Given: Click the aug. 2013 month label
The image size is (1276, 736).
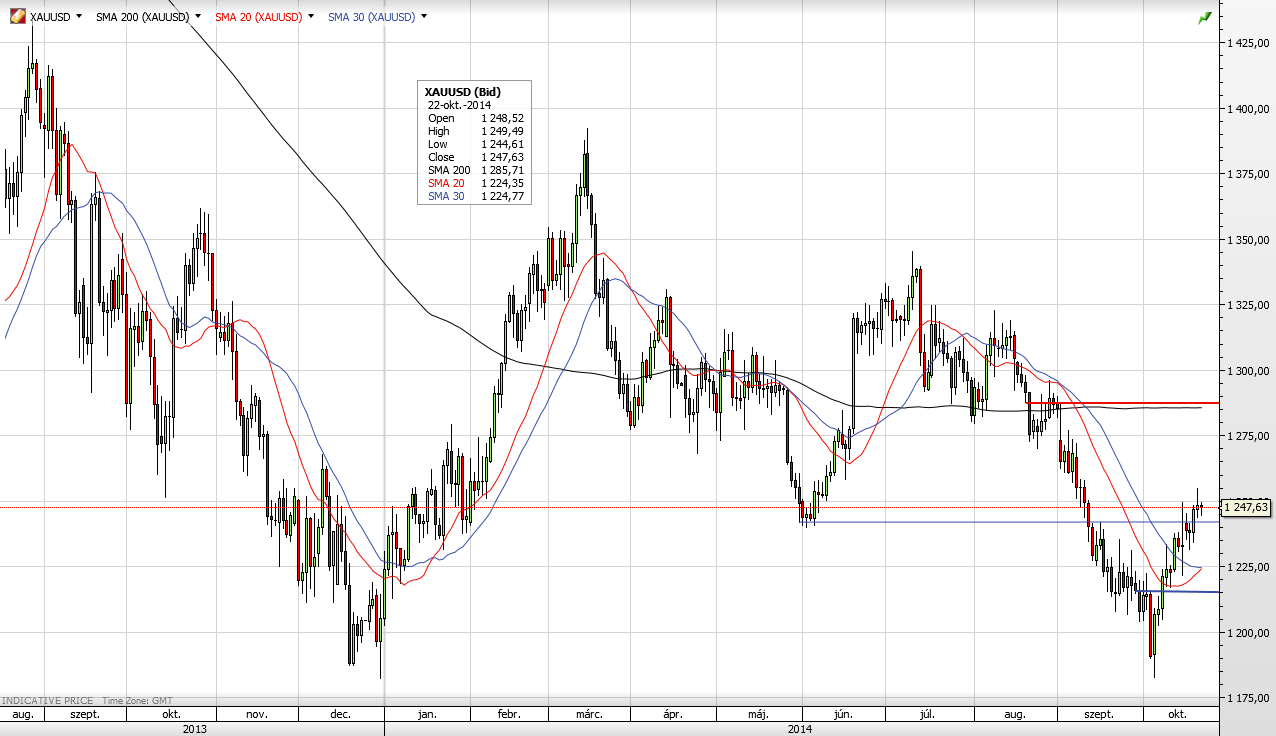Looking at the screenshot, I should coord(23,714).
